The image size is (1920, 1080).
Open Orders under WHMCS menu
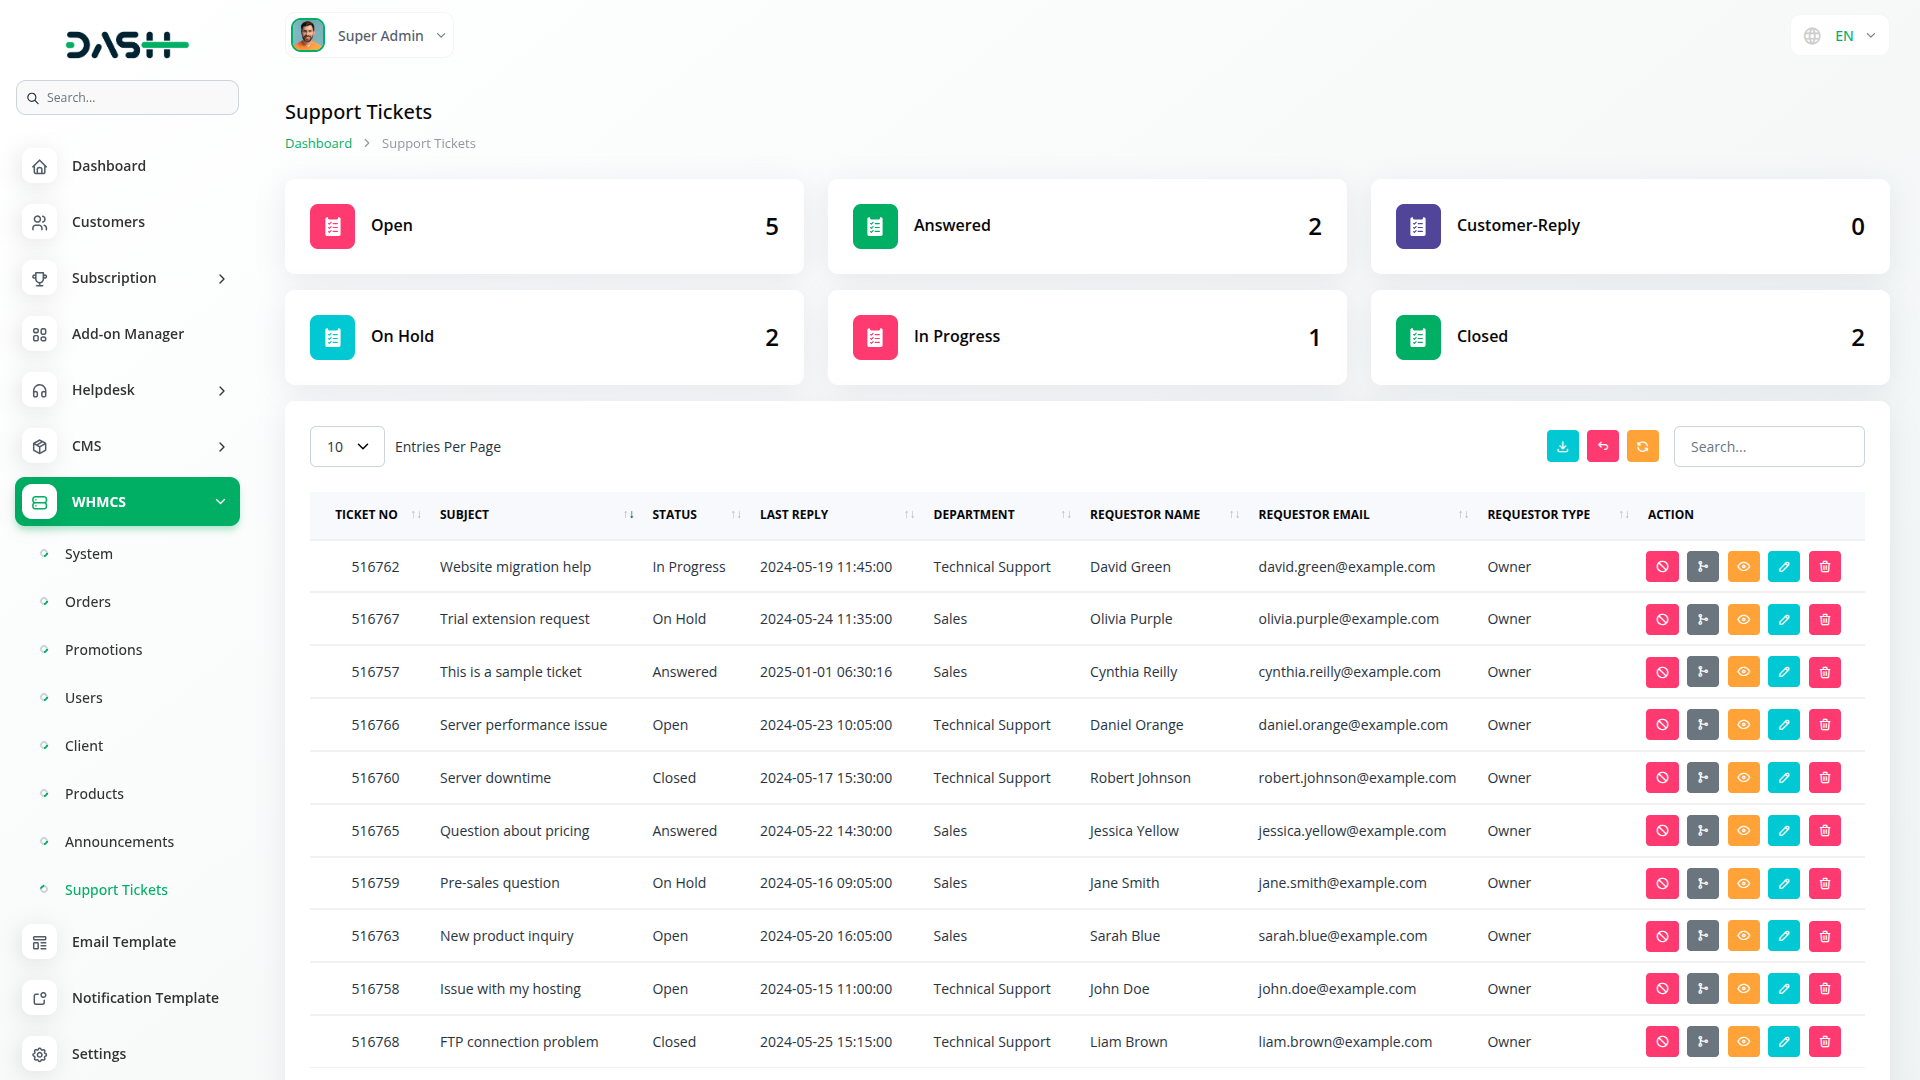[x=88, y=602]
